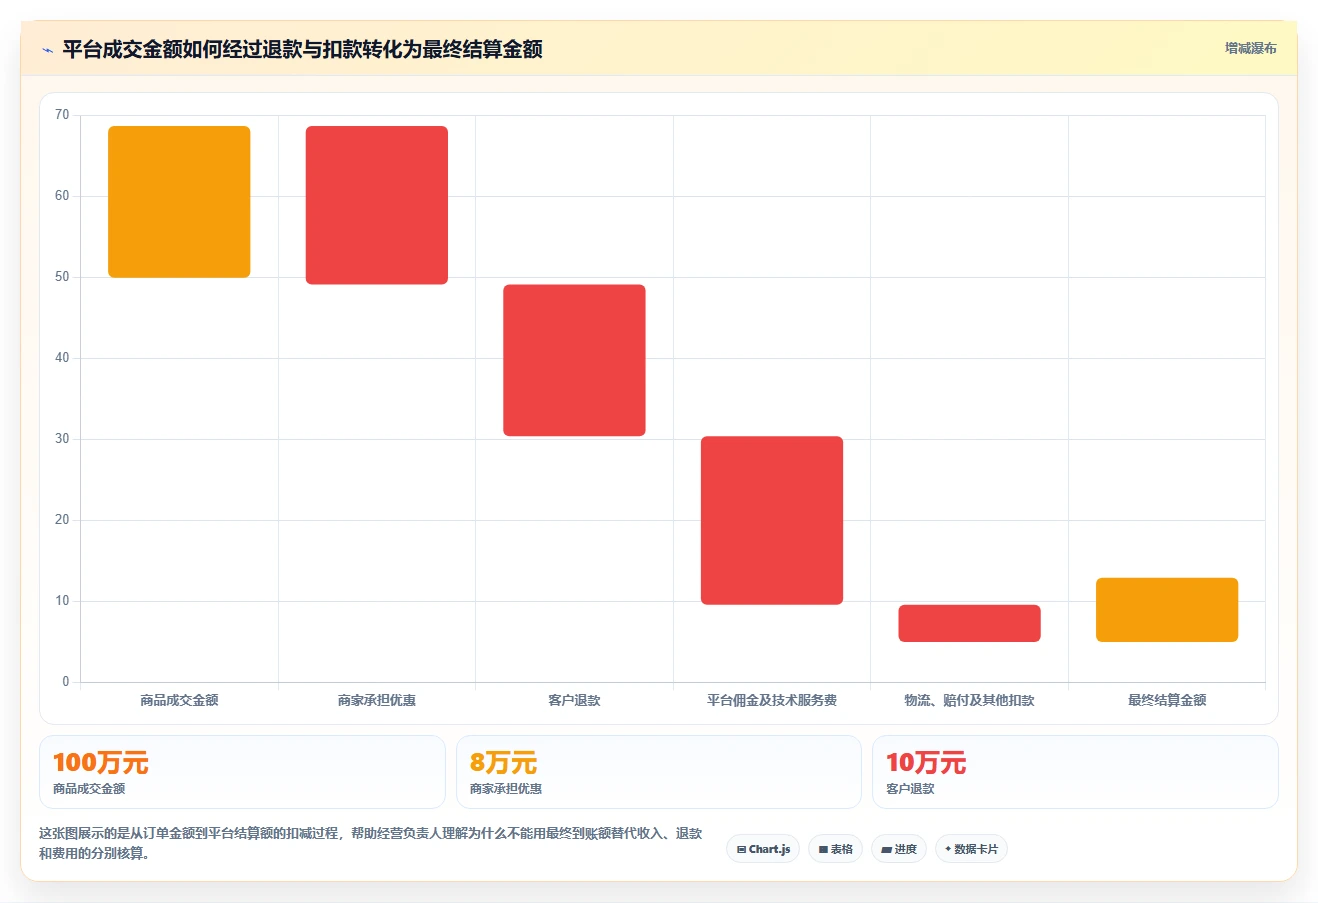1318x903 pixels.
Task: Click the red 物流、赔付及其他扣款 bar
Action: pyautogui.click(x=969, y=623)
